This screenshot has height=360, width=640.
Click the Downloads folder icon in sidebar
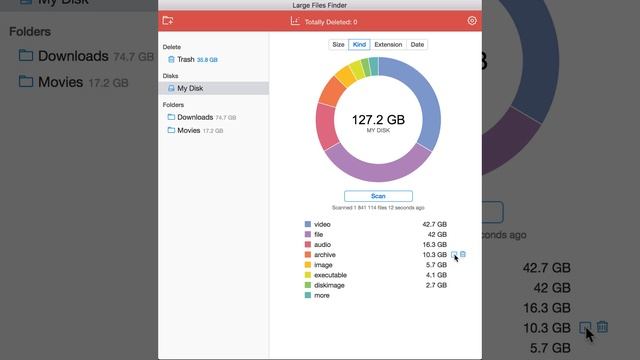point(171,117)
